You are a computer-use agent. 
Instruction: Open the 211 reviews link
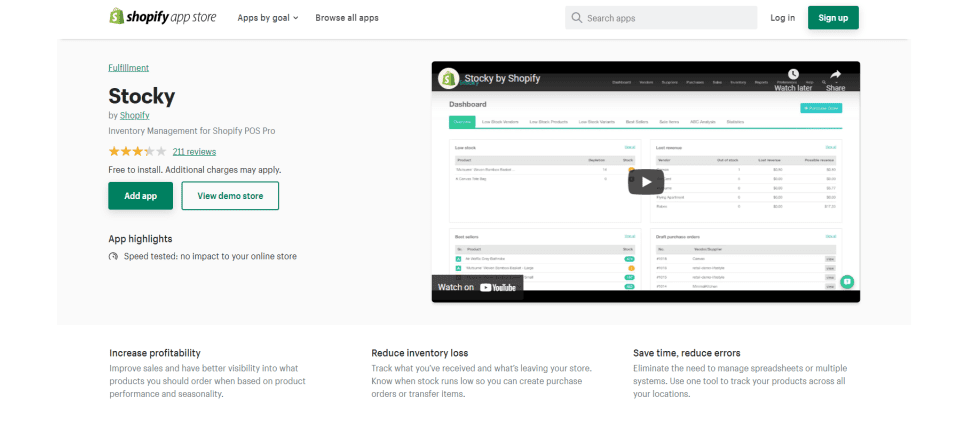click(x=194, y=151)
